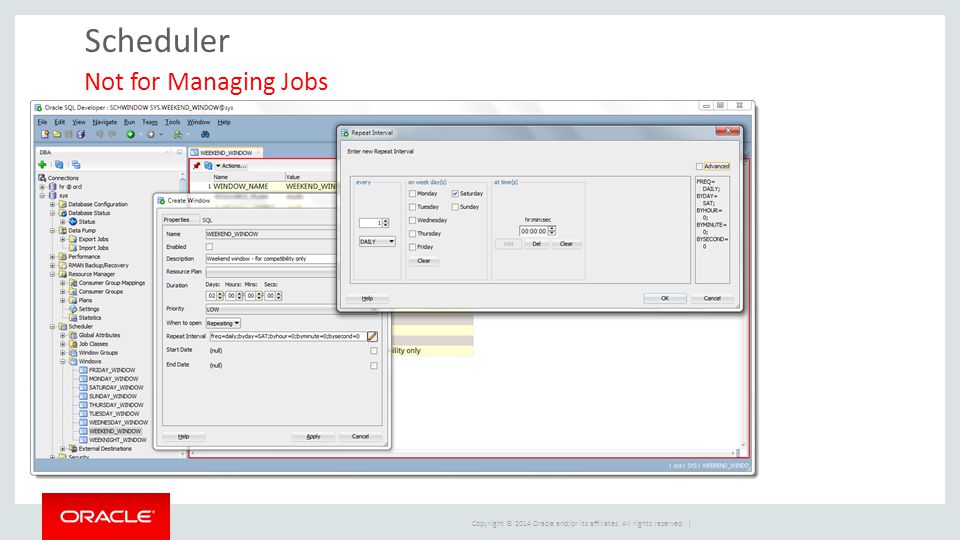Open the Tools menu

click(x=173, y=122)
